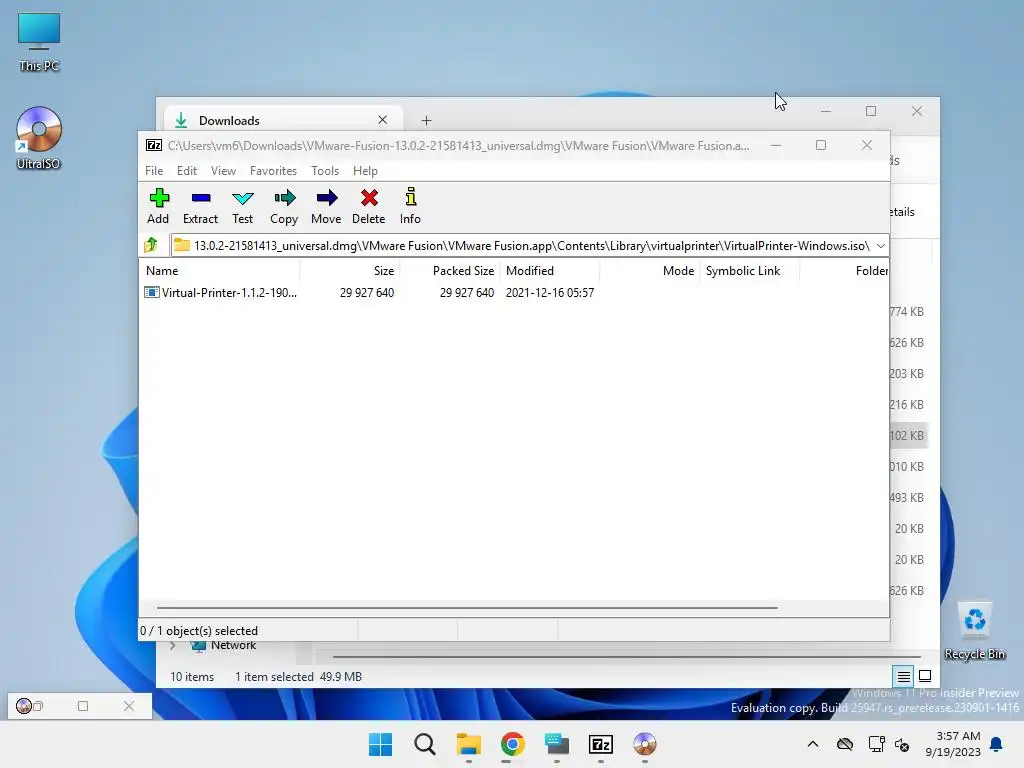Screen dimensions: 1024x768
Task: Click the Explorer horizontal scrollbar
Action: (x=626, y=656)
